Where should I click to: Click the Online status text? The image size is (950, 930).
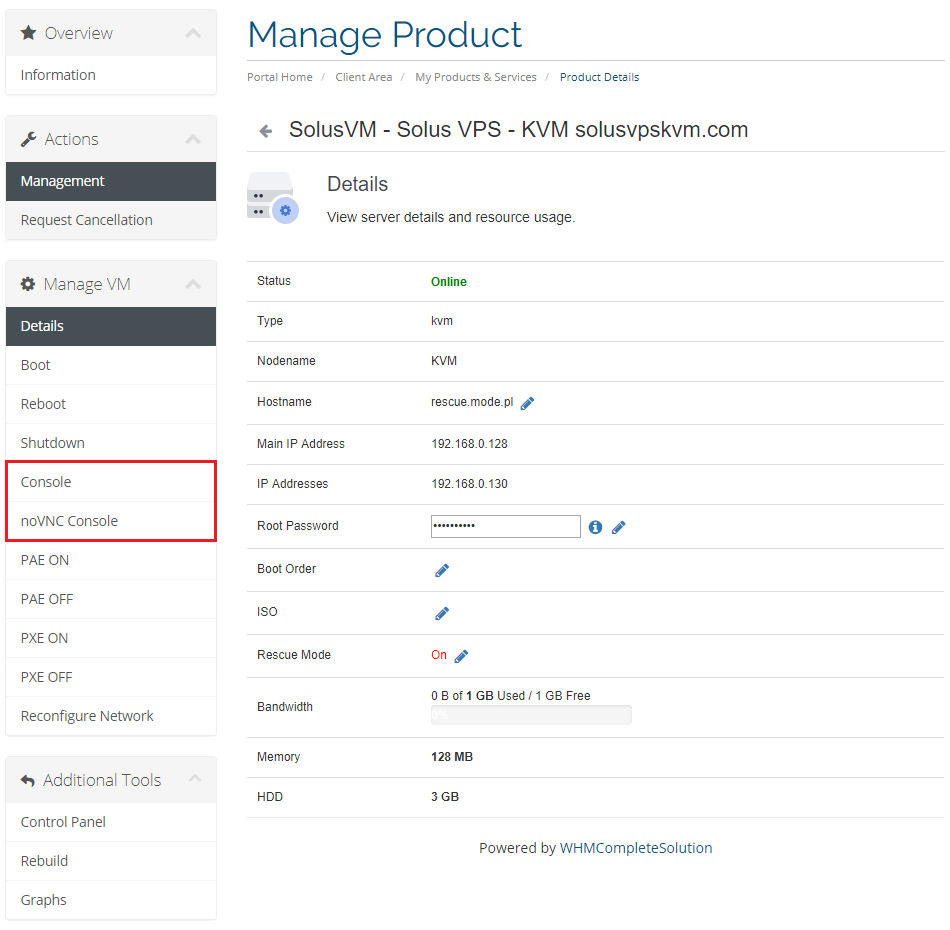pyautogui.click(x=449, y=282)
